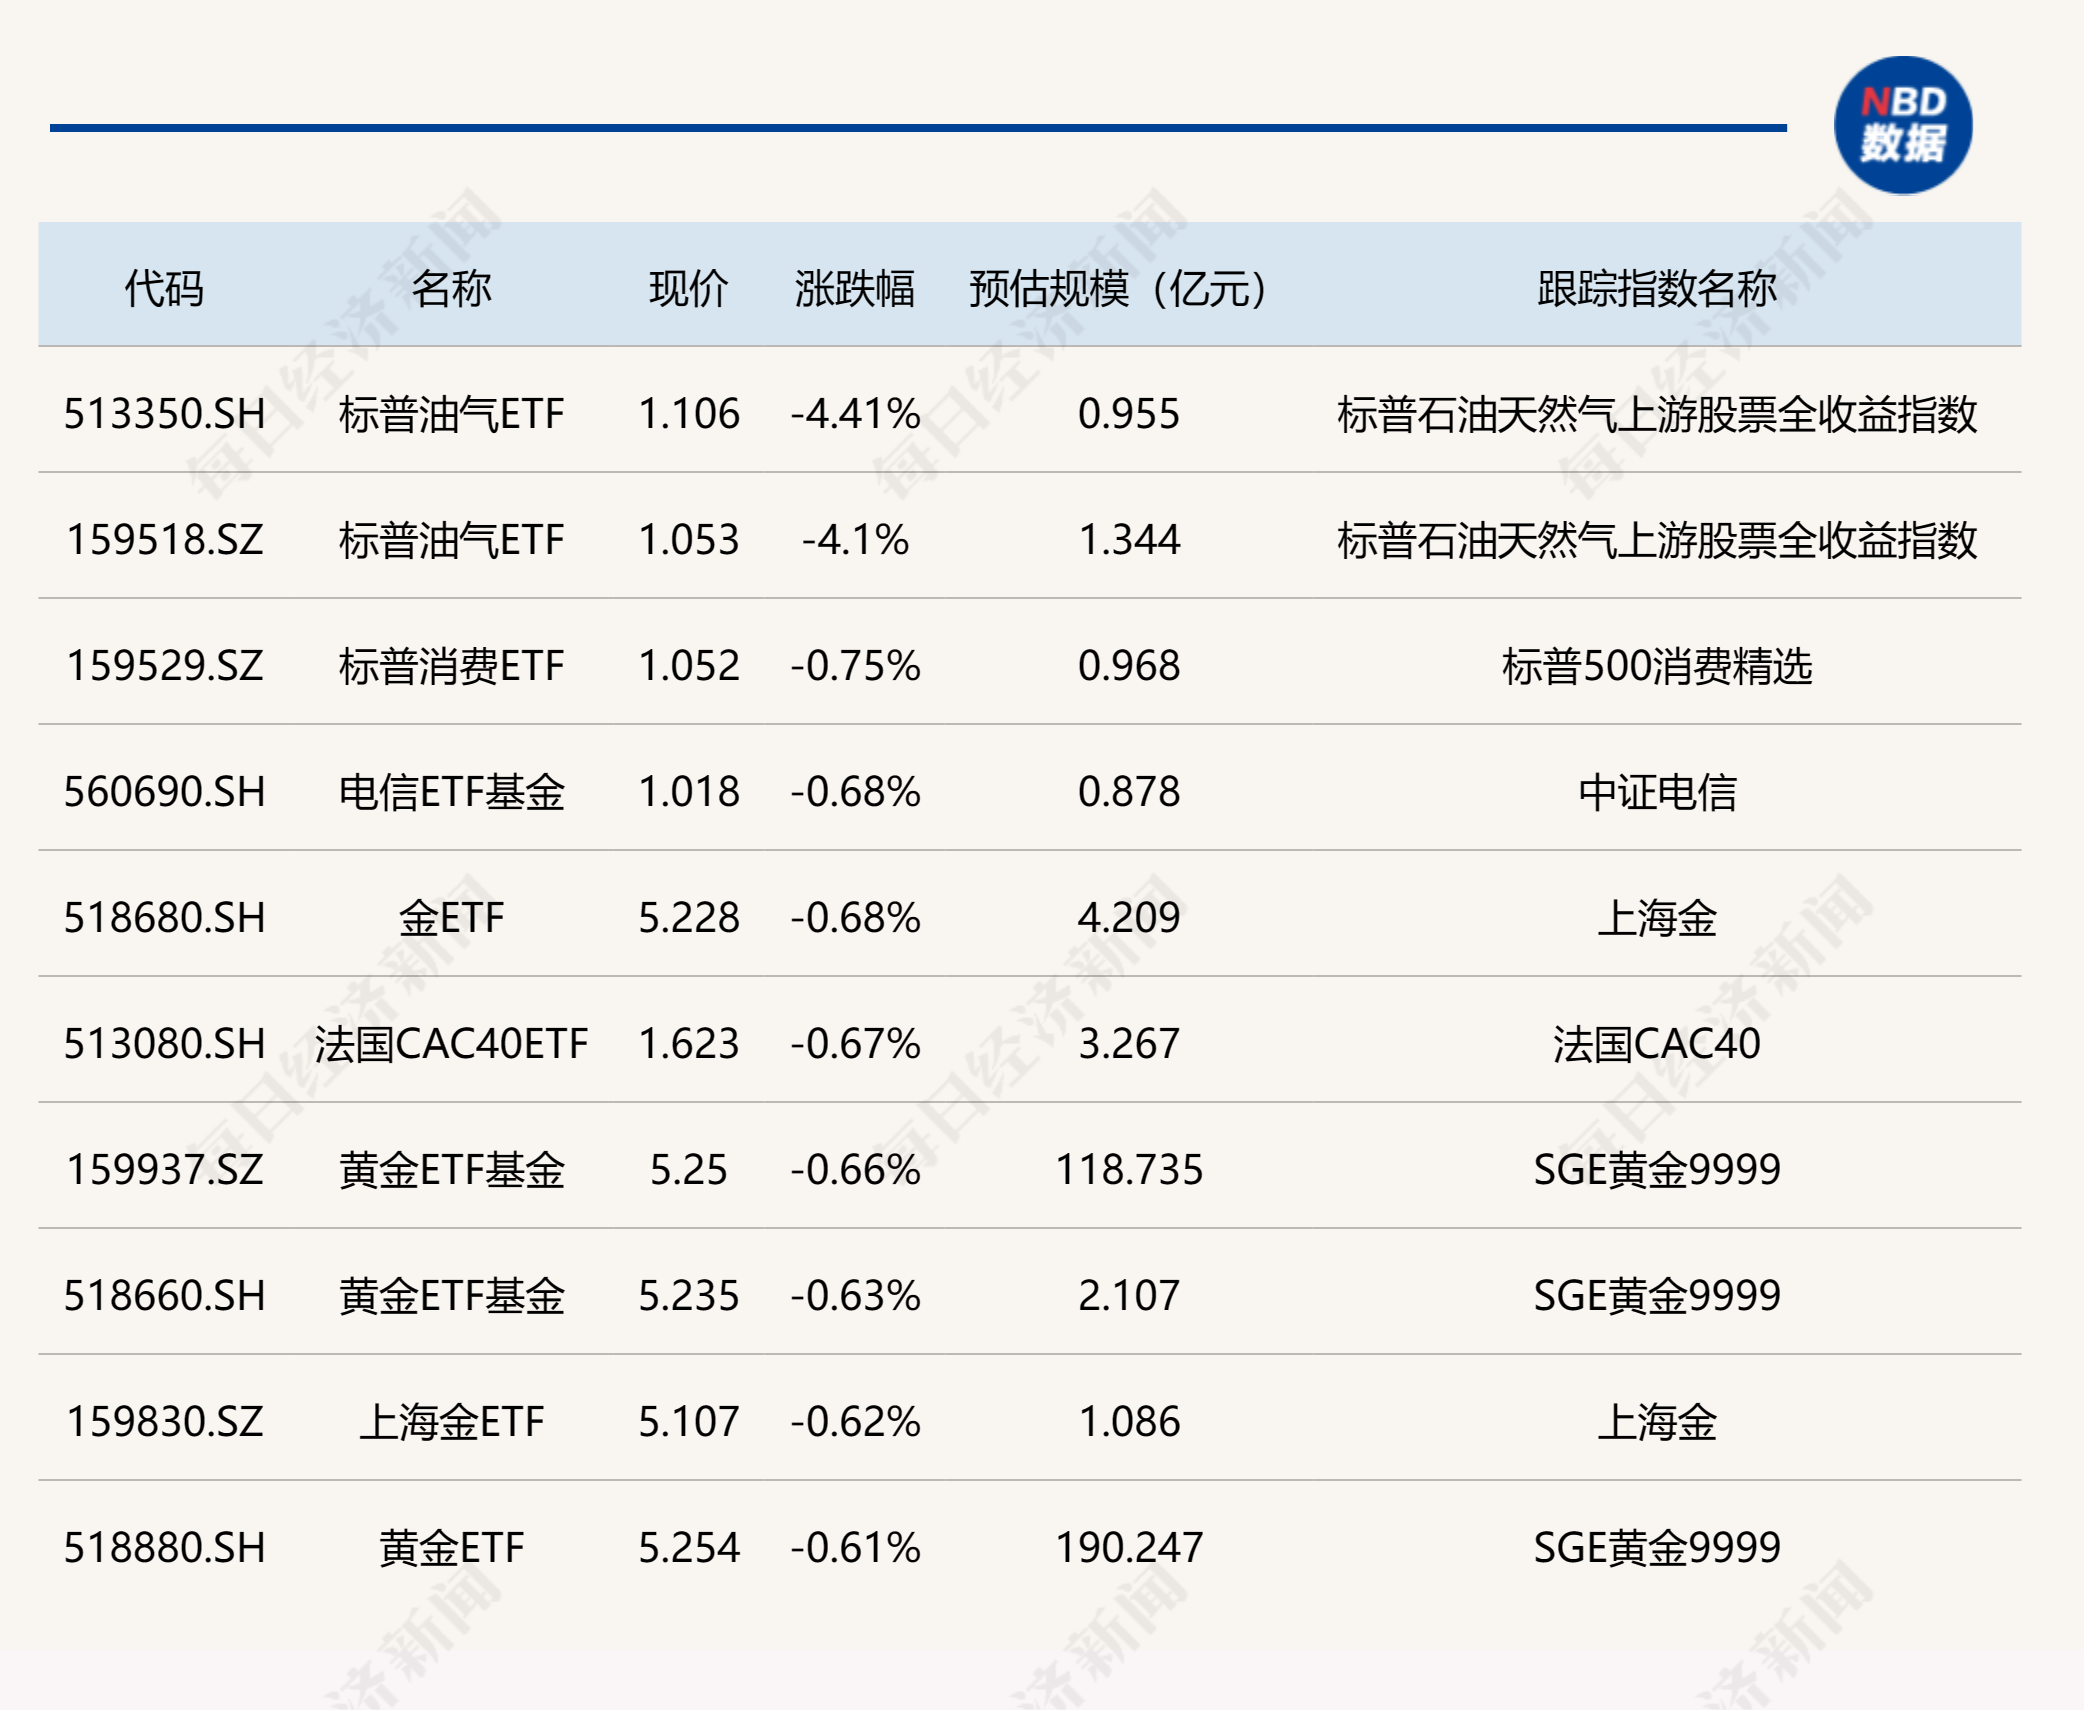This screenshot has height=1710, width=2084.
Task: Click the -0.61% change value
Action: tap(855, 1548)
